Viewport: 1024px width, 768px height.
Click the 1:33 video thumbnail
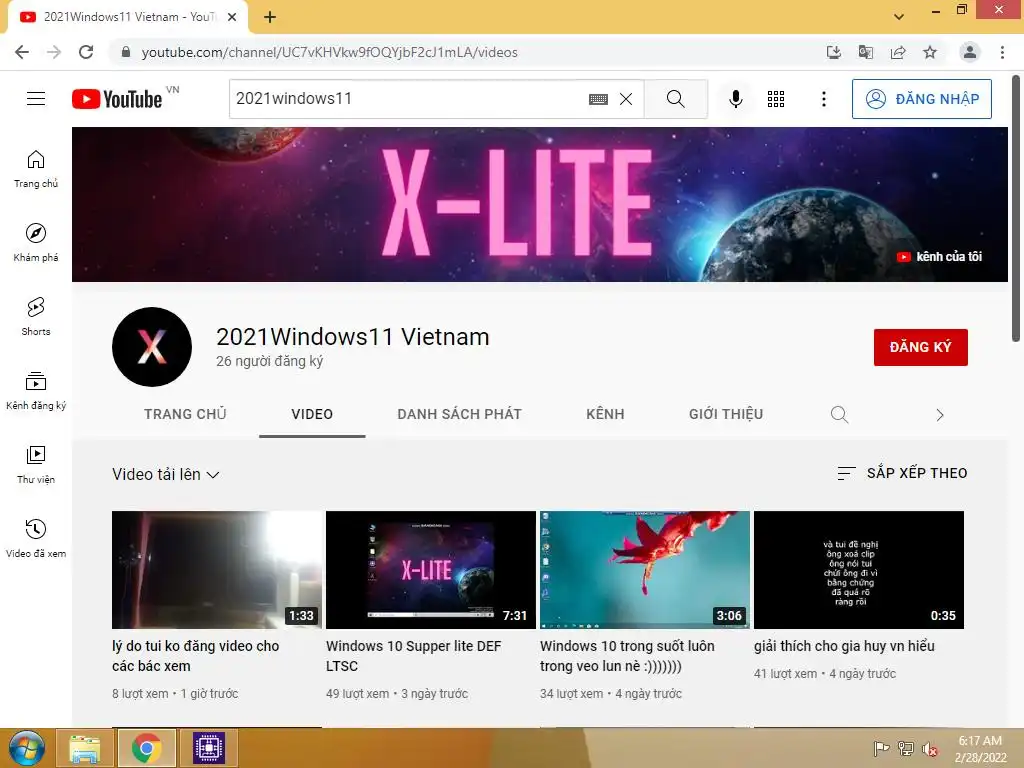217,570
